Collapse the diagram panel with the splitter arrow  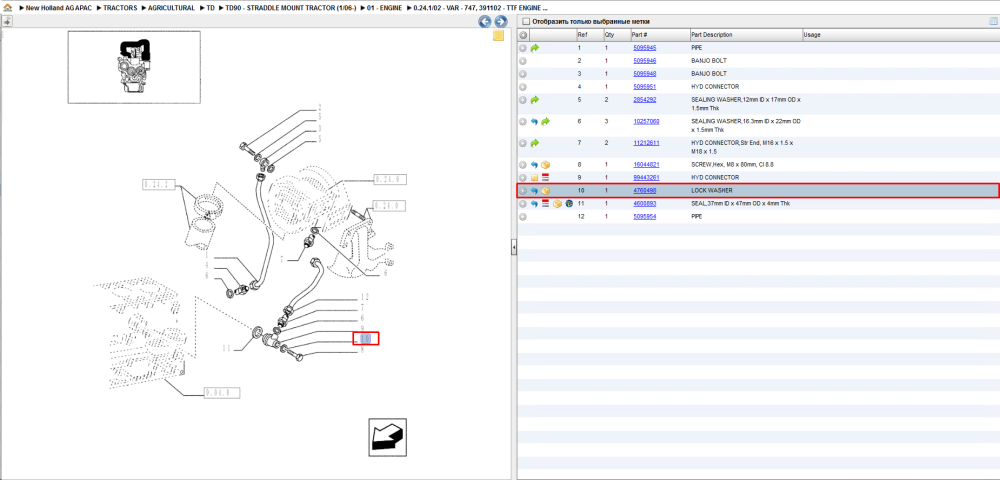pyautogui.click(x=513, y=248)
